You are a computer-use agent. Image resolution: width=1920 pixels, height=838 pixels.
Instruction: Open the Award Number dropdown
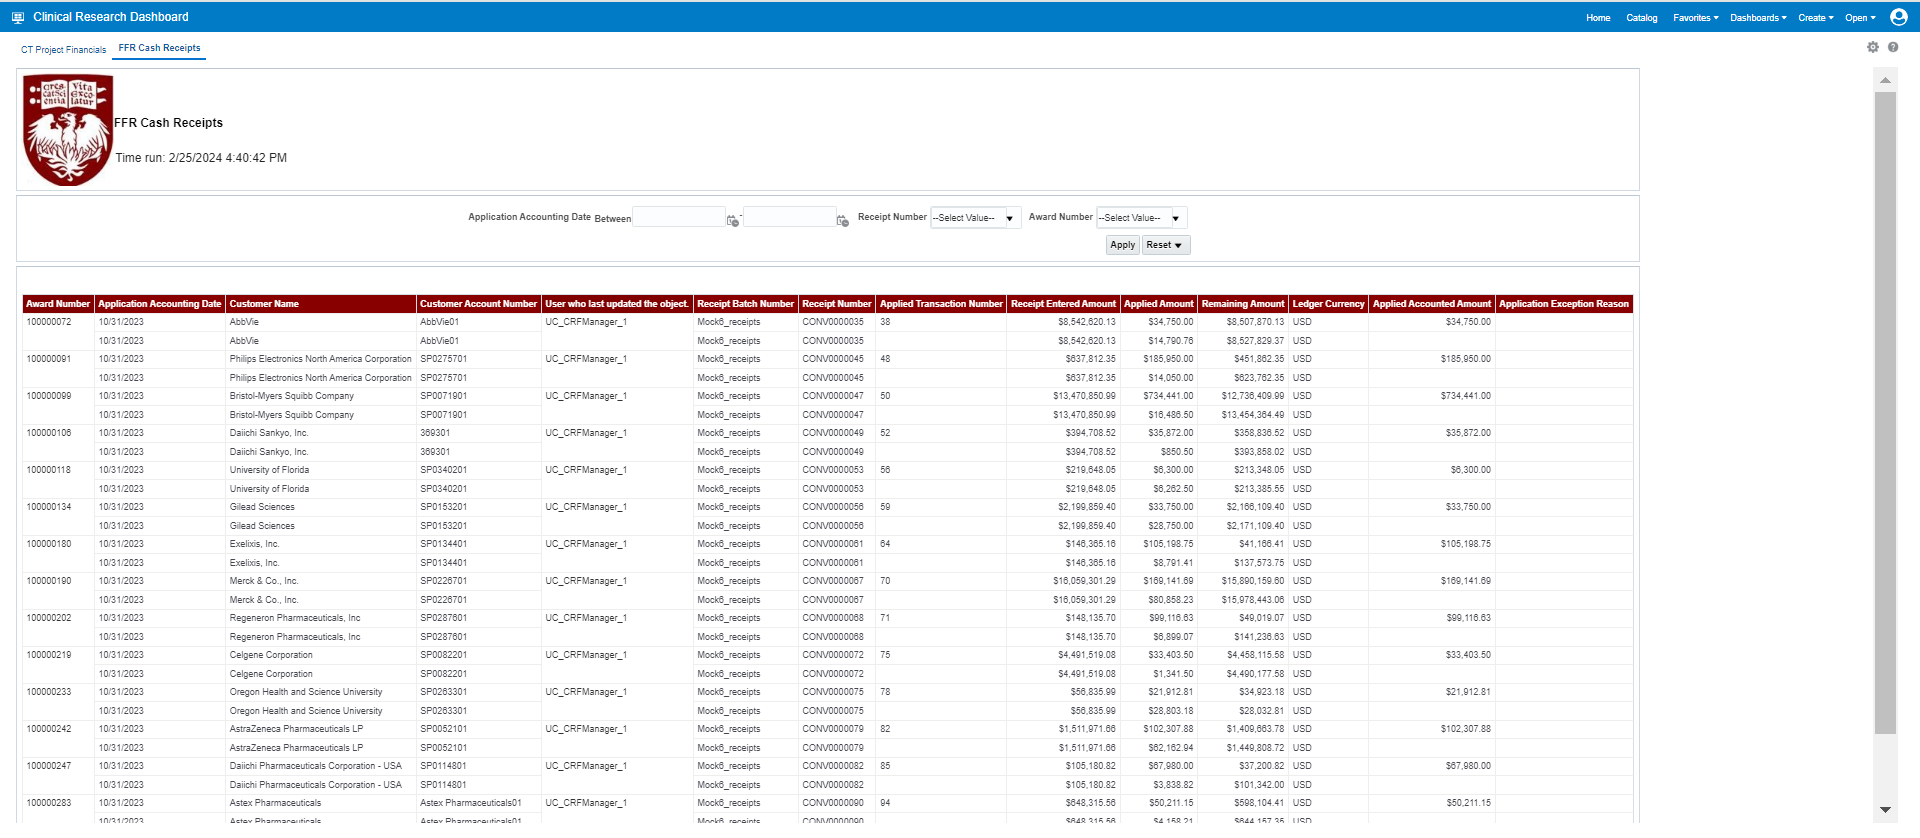pos(1141,218)
